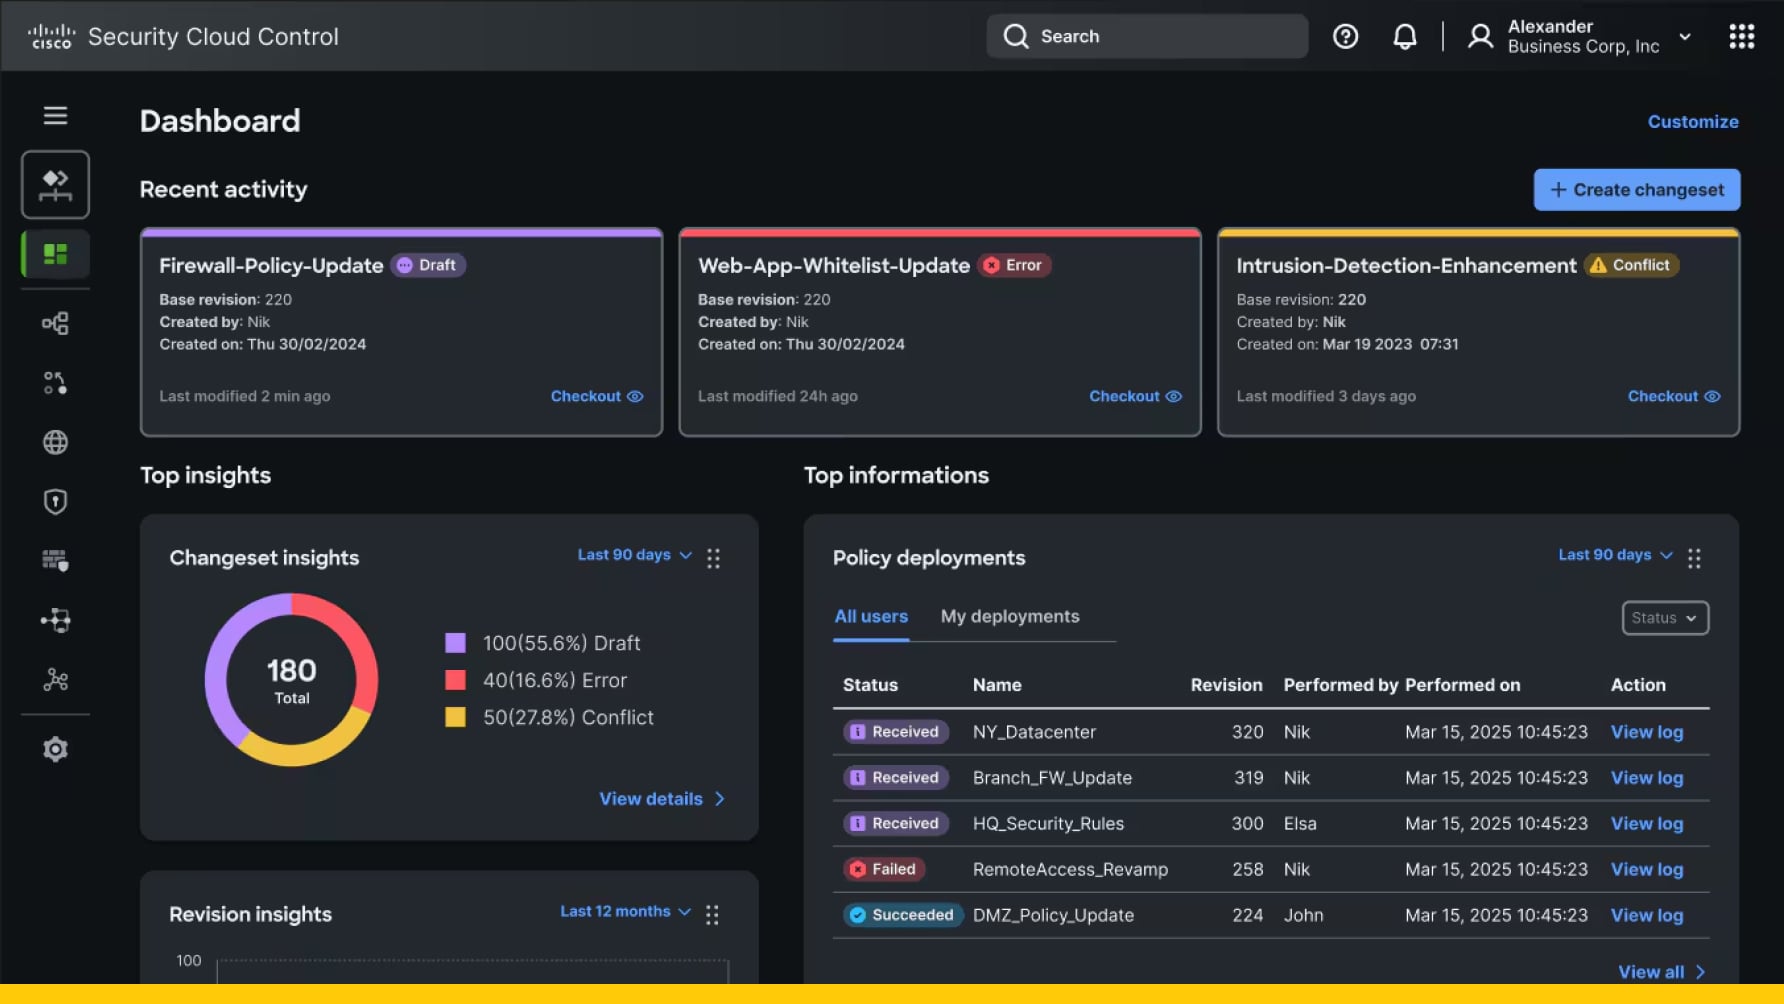Open the settings gear in sidebar
This screenshot has height=1004, width=1784.
pyautogui.click(x=55, y=749)
